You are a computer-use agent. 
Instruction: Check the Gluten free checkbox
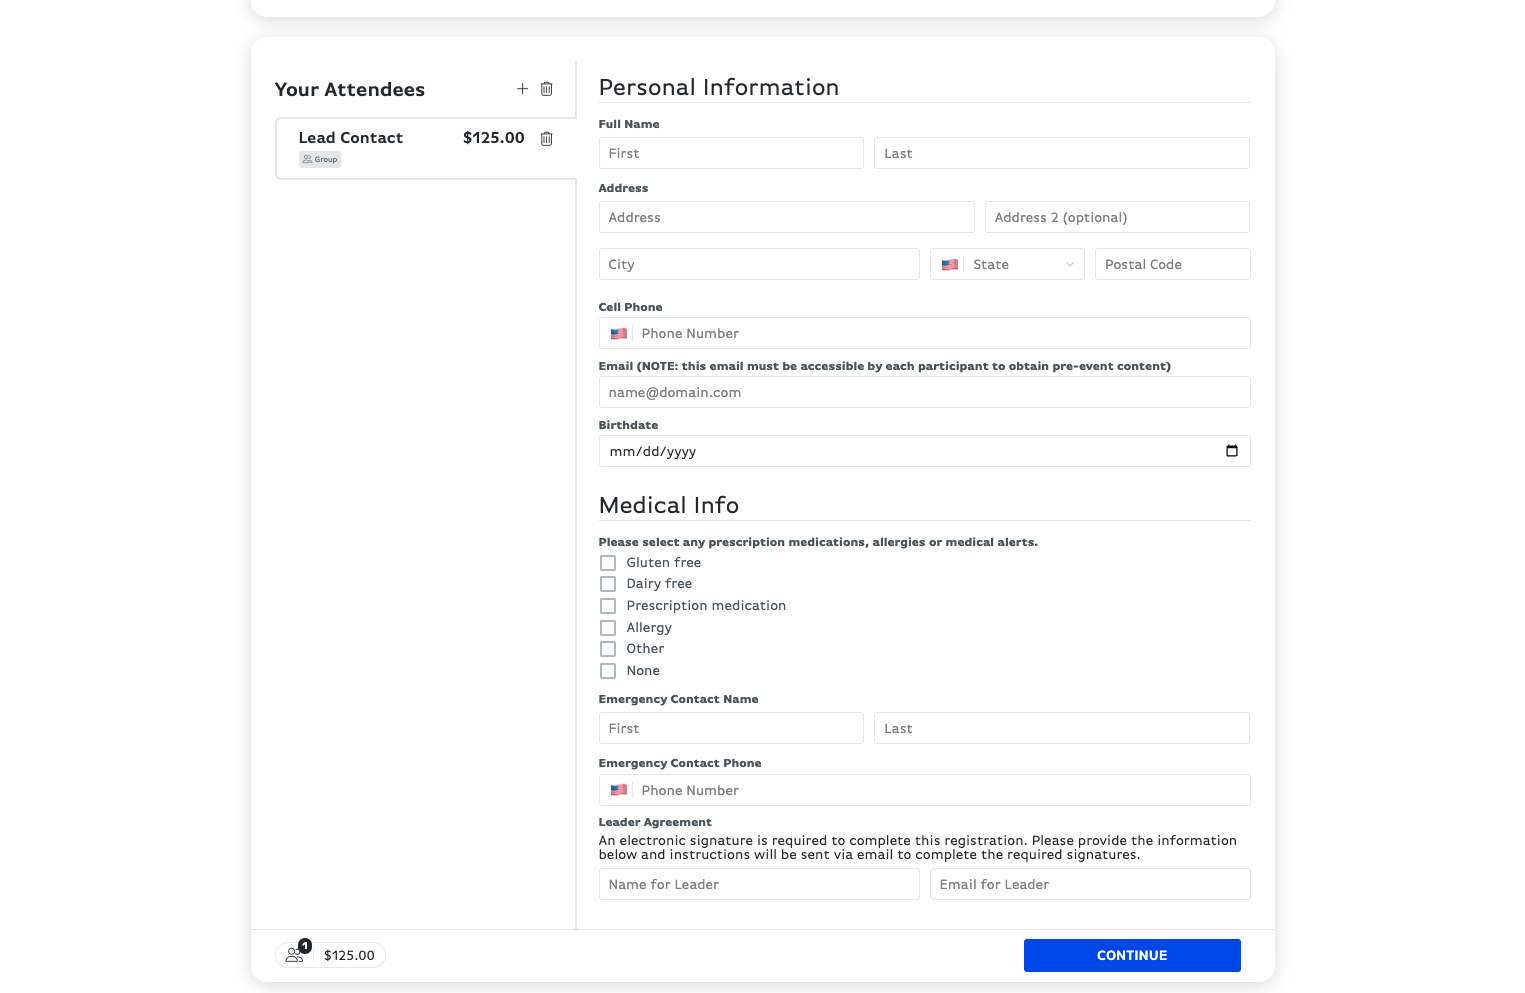(608, 563)
